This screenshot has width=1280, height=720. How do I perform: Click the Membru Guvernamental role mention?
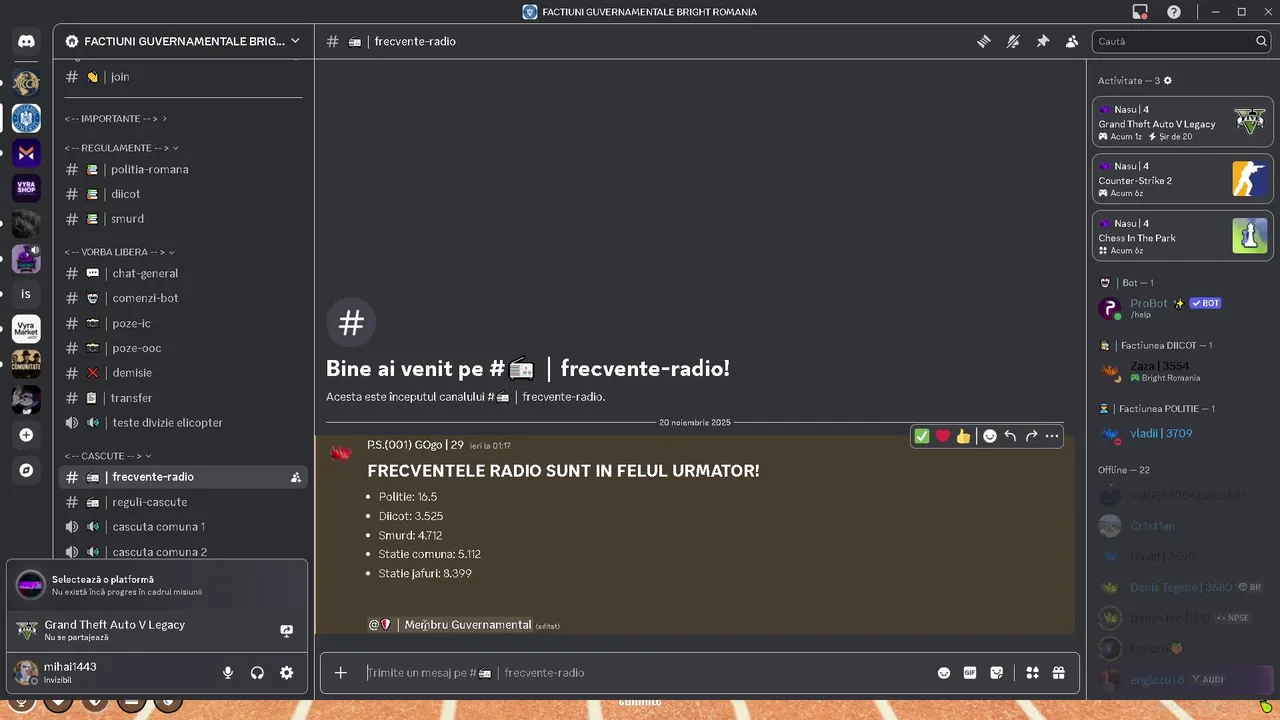pos(450,625)
